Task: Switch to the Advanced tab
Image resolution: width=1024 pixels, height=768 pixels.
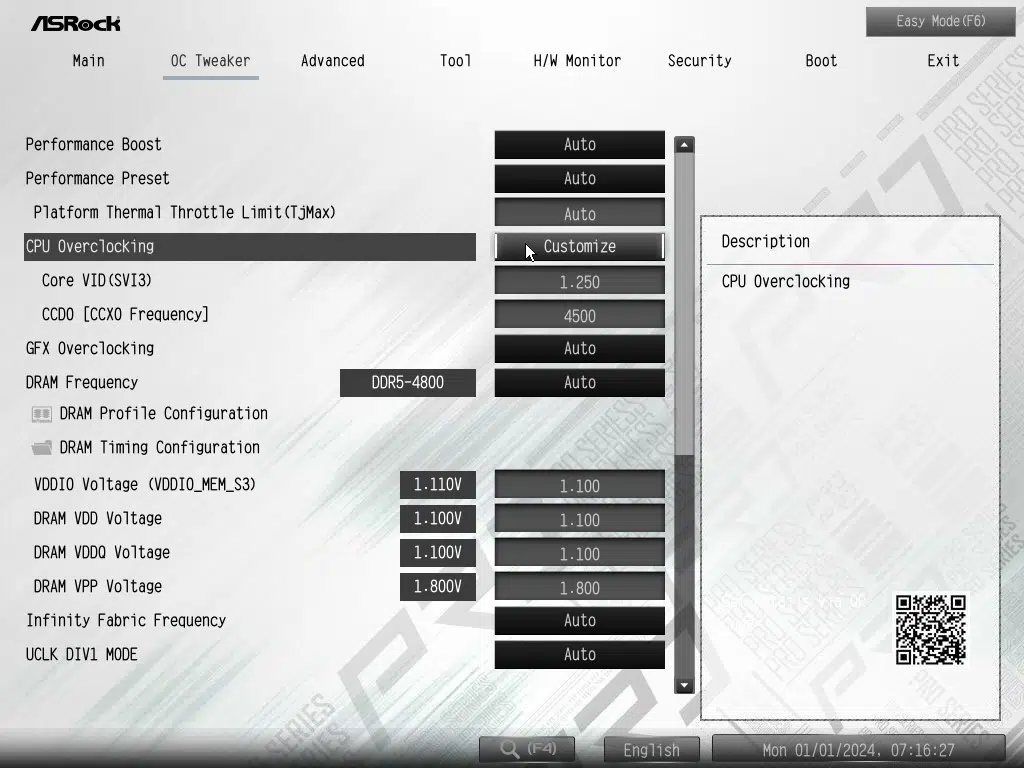Action: click(332, 61)
